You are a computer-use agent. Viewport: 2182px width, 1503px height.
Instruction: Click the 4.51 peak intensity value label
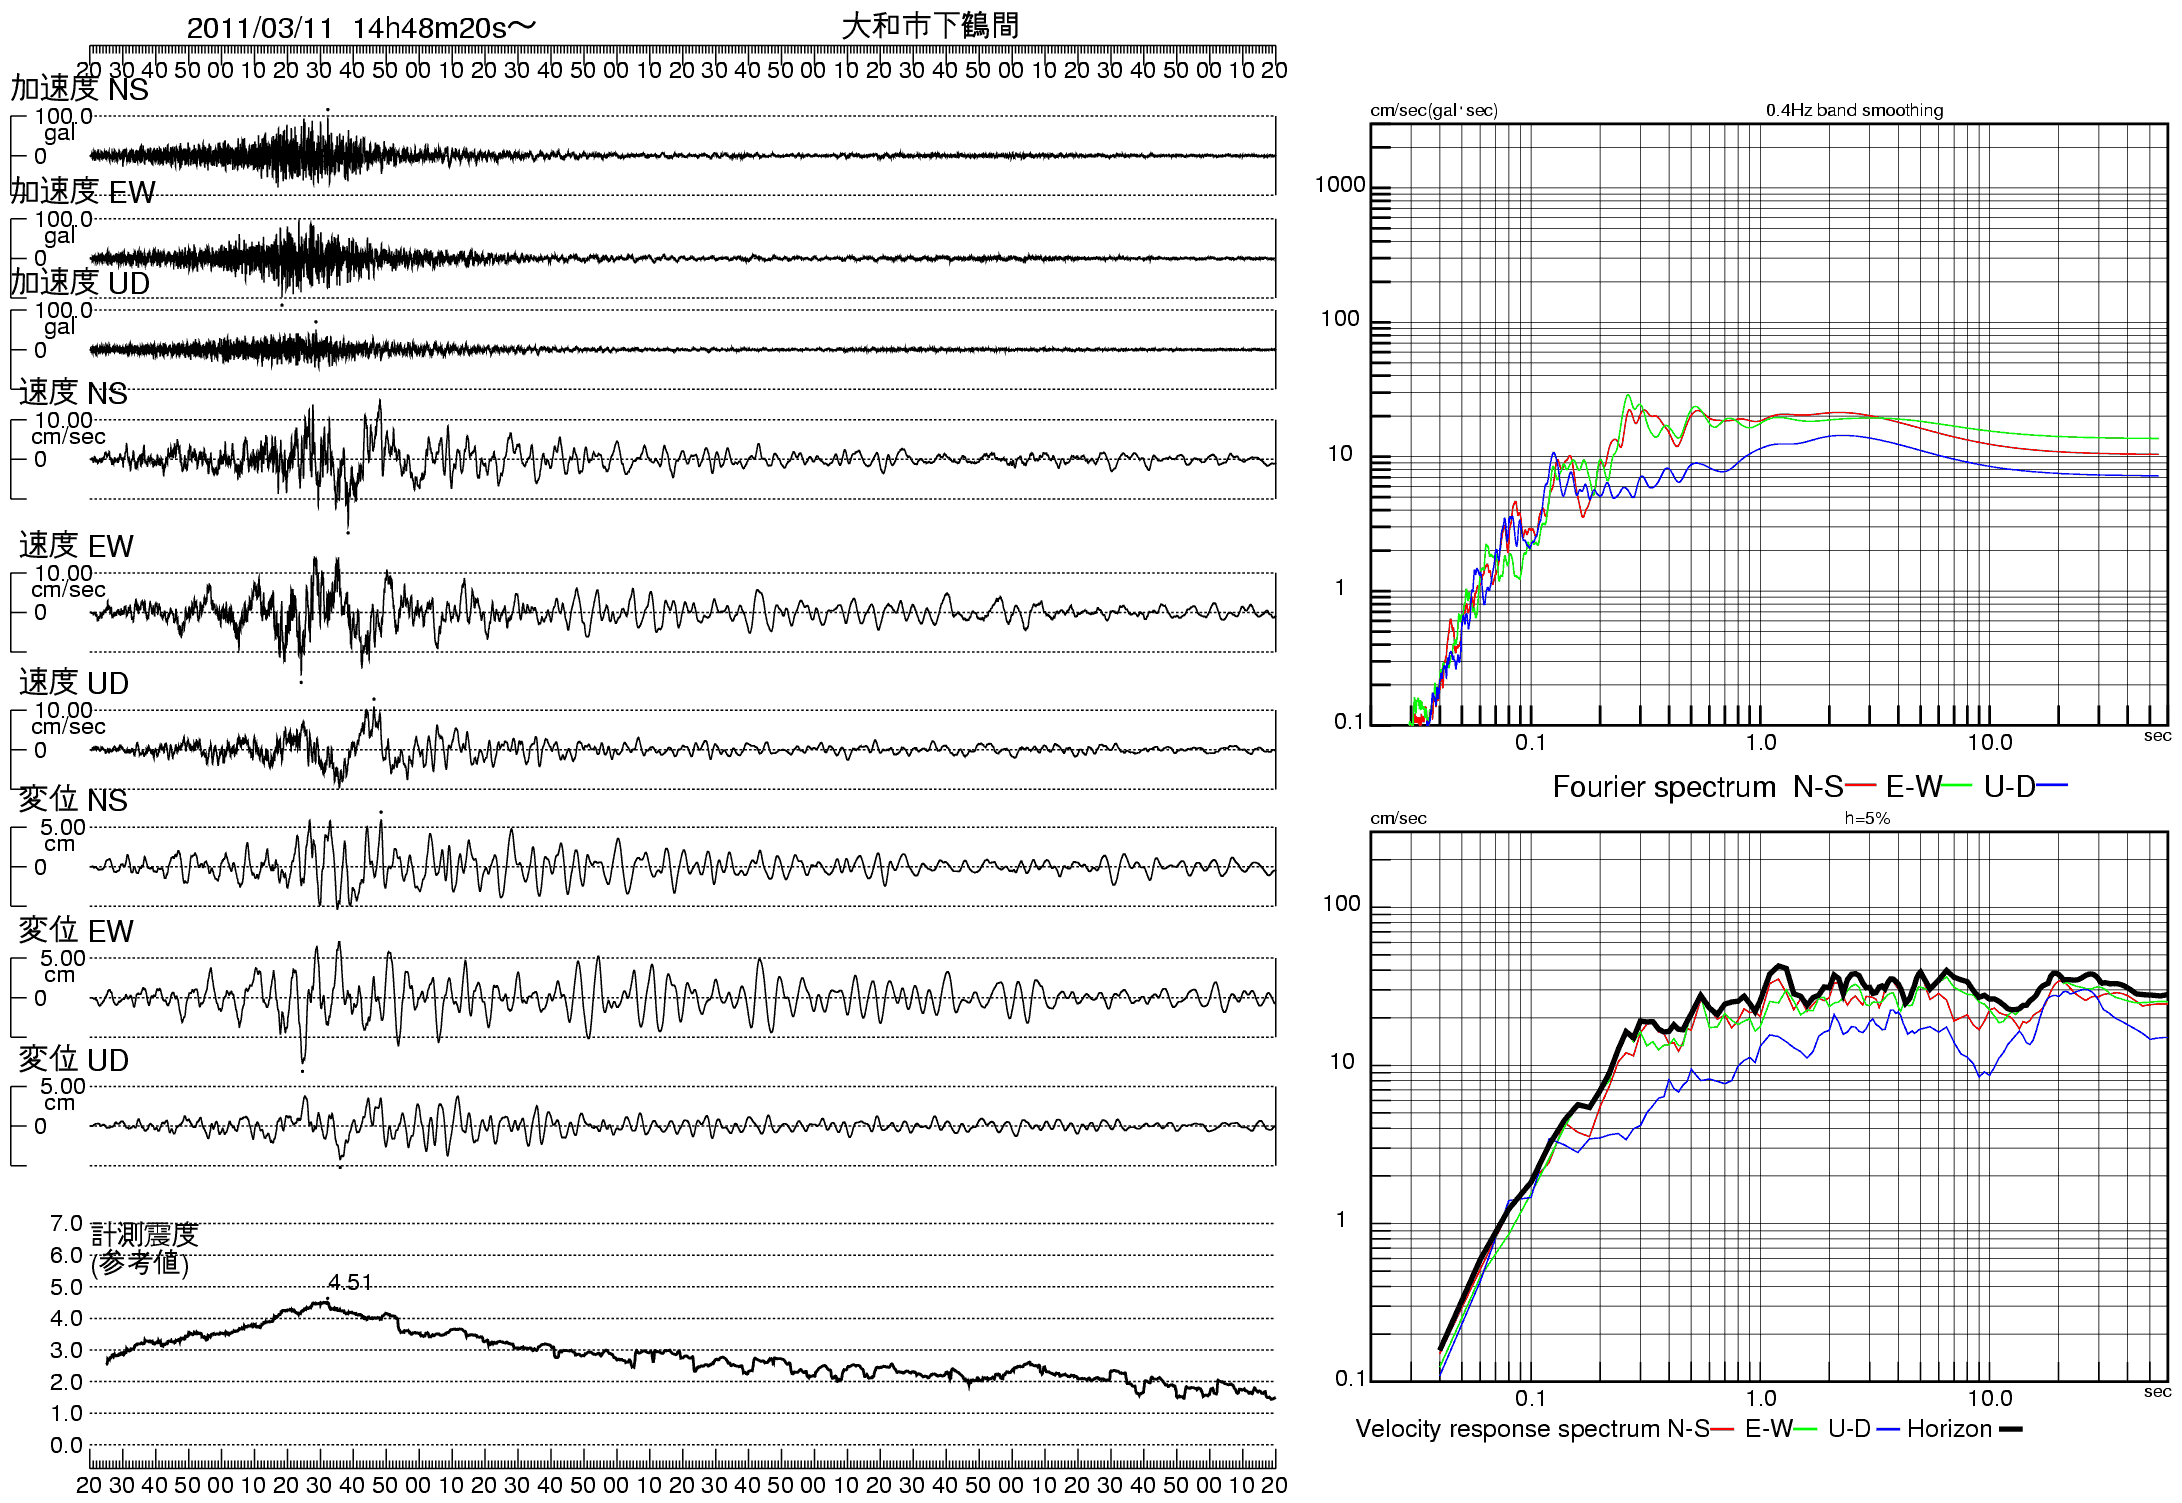[350, 1282]
